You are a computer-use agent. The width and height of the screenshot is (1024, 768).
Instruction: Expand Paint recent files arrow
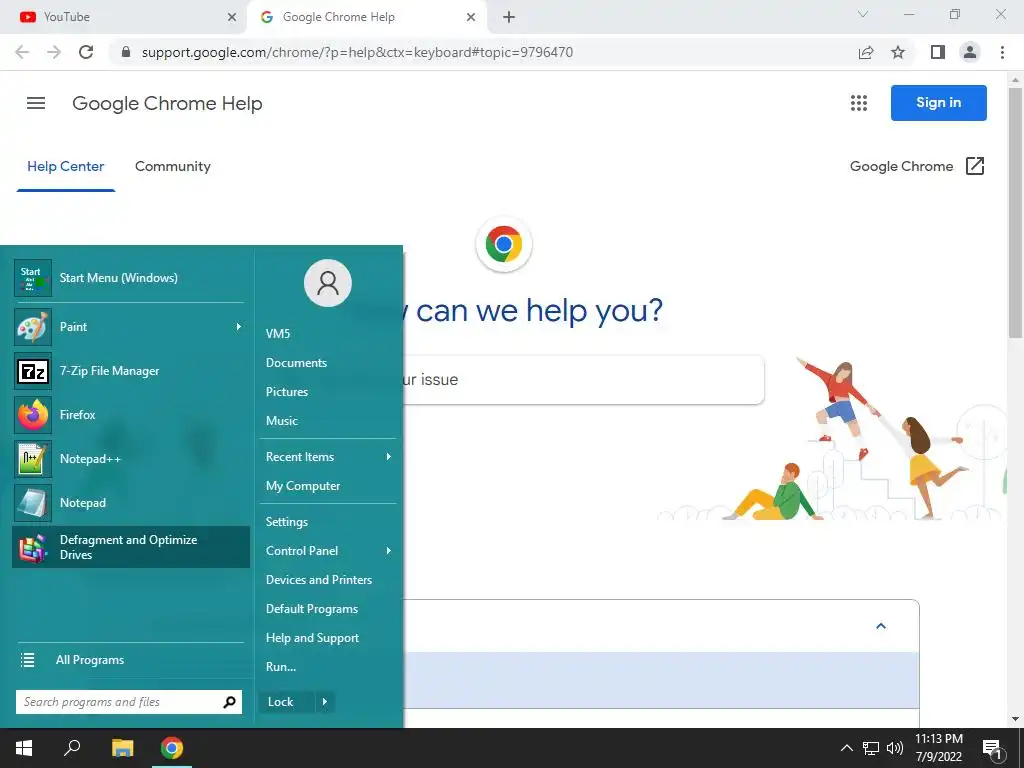click(x=239, y=327)
